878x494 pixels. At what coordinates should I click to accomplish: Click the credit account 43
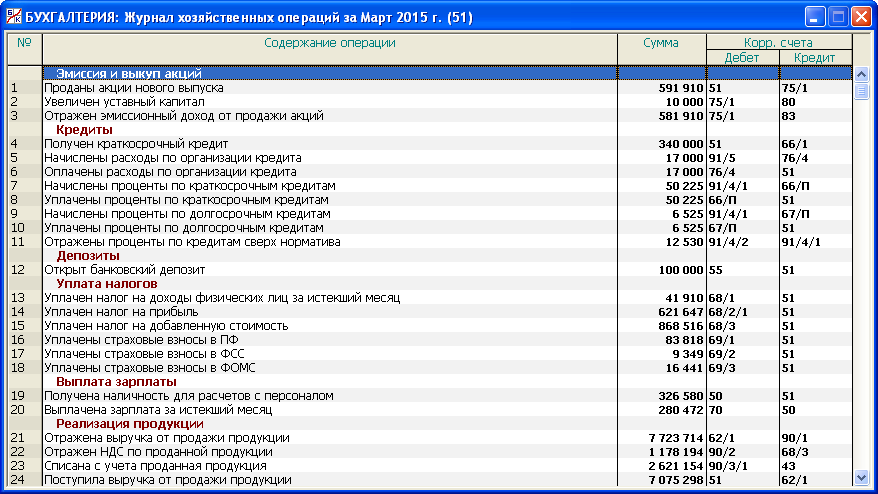788,466
